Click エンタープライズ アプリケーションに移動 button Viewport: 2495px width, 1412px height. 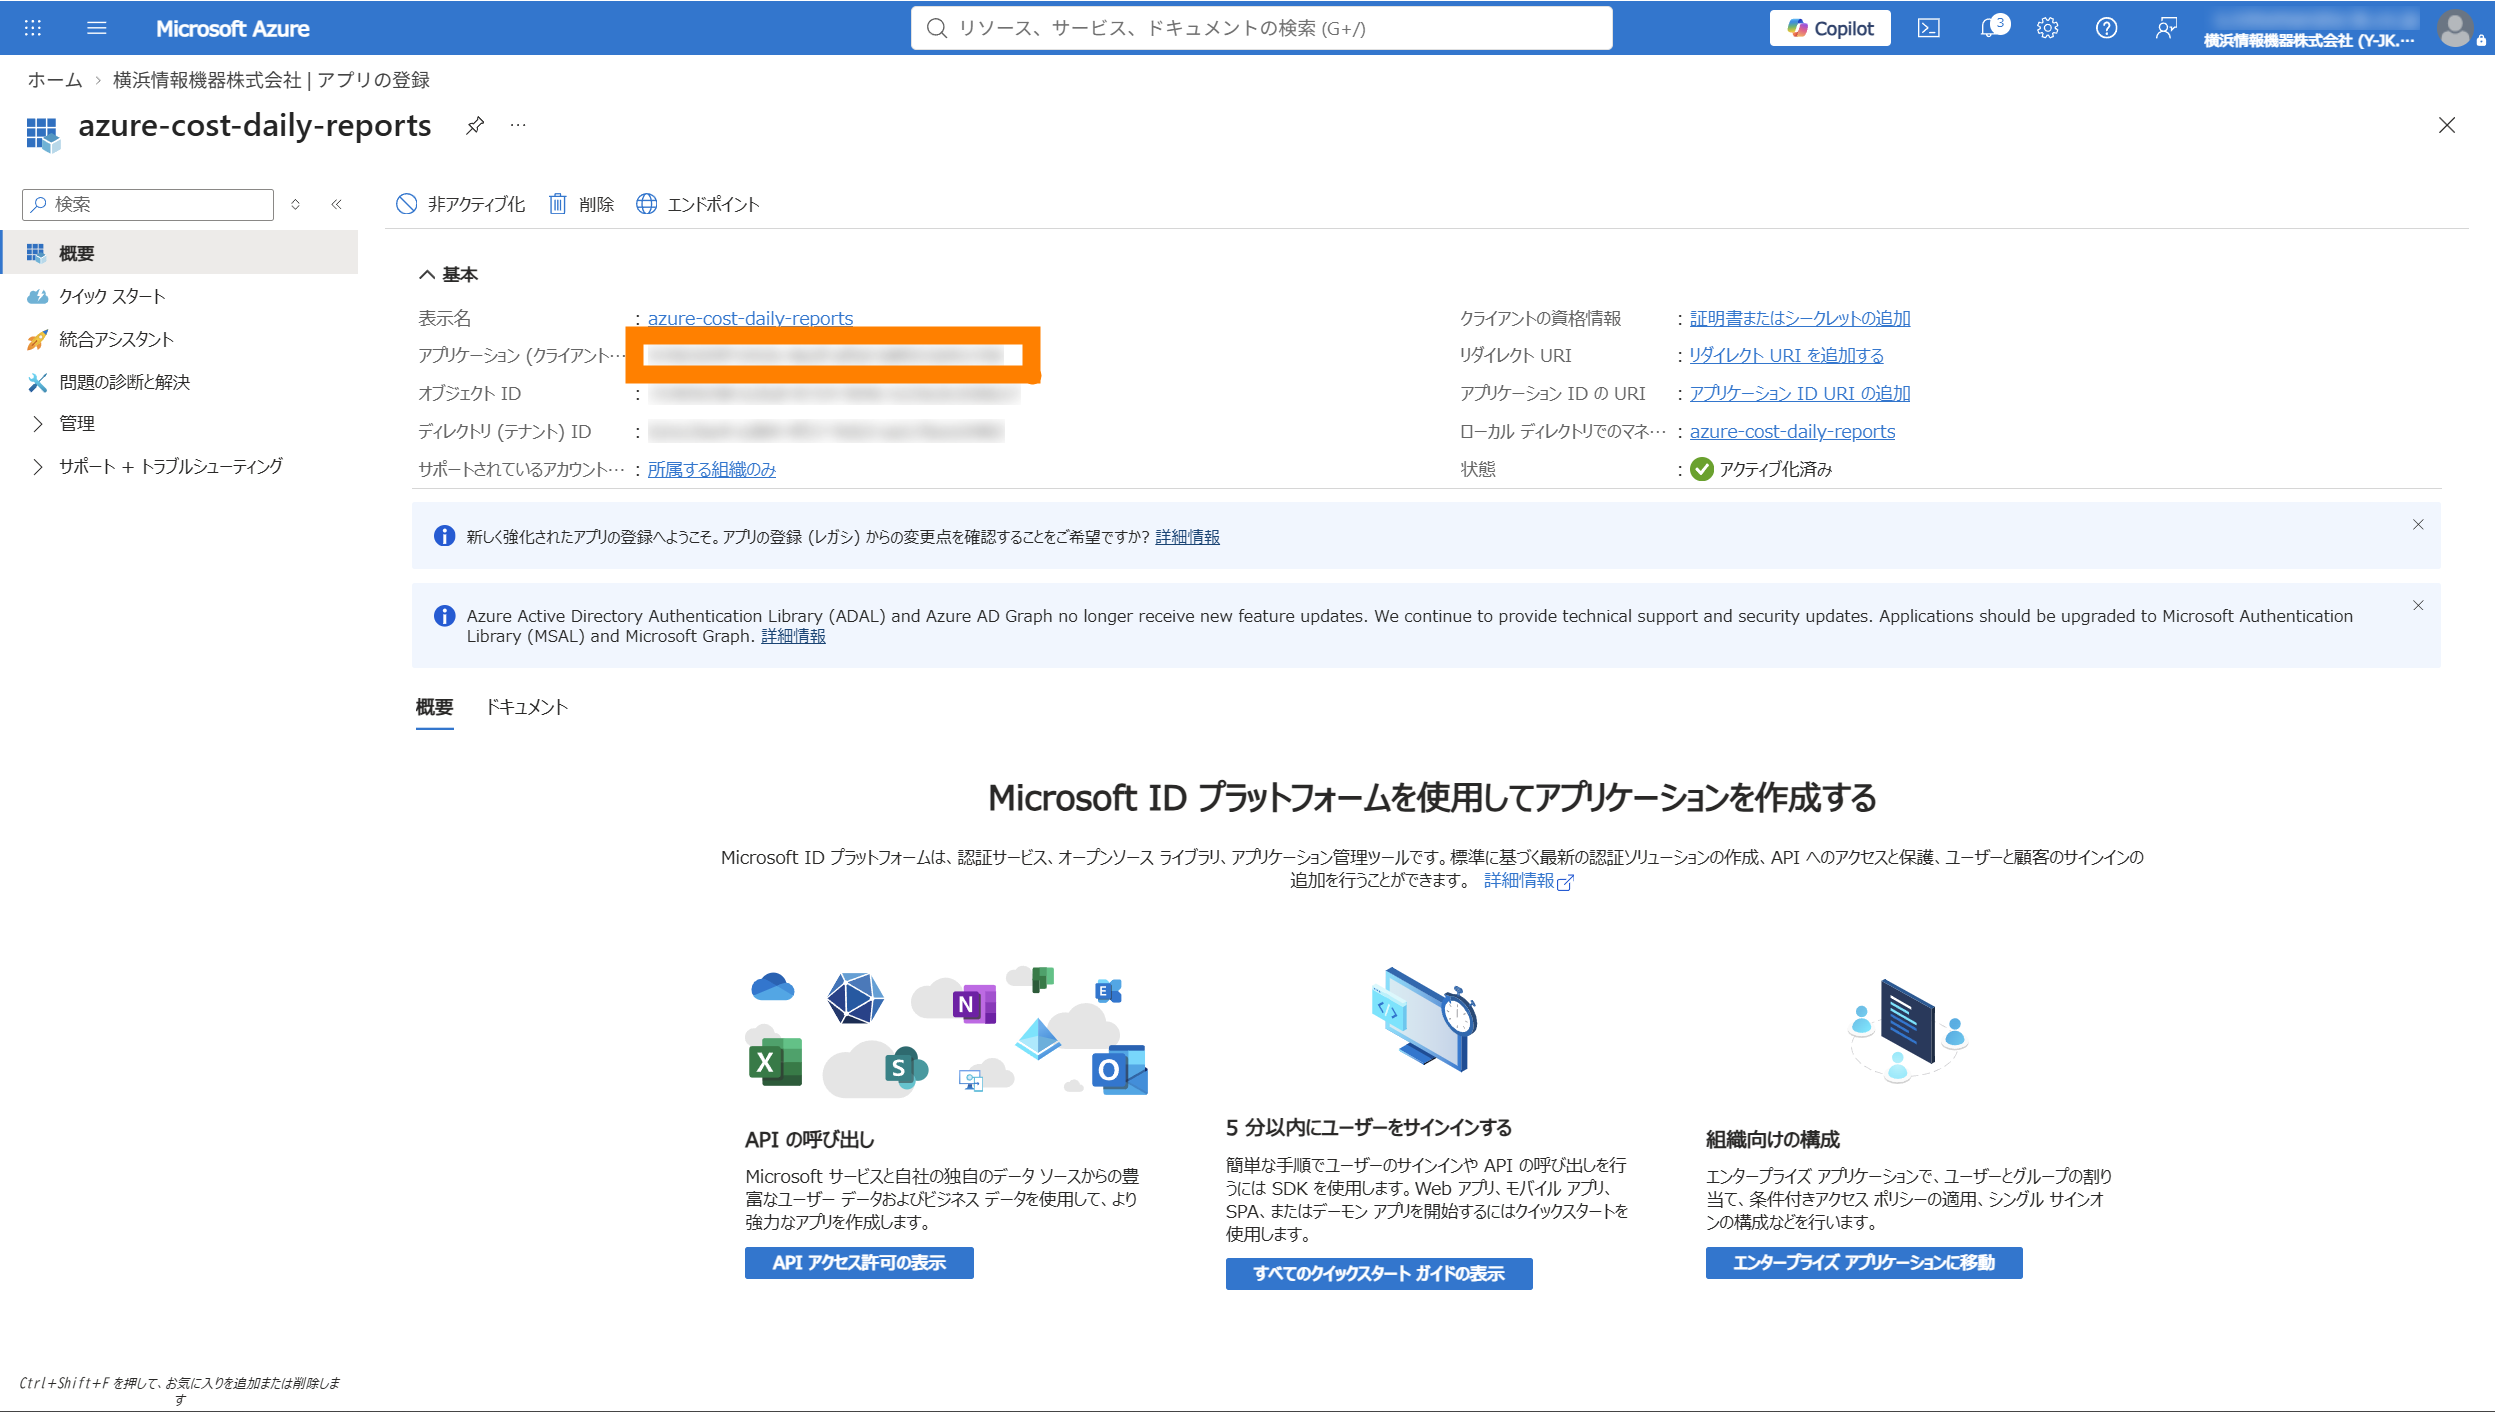tap(1864, 1263)
